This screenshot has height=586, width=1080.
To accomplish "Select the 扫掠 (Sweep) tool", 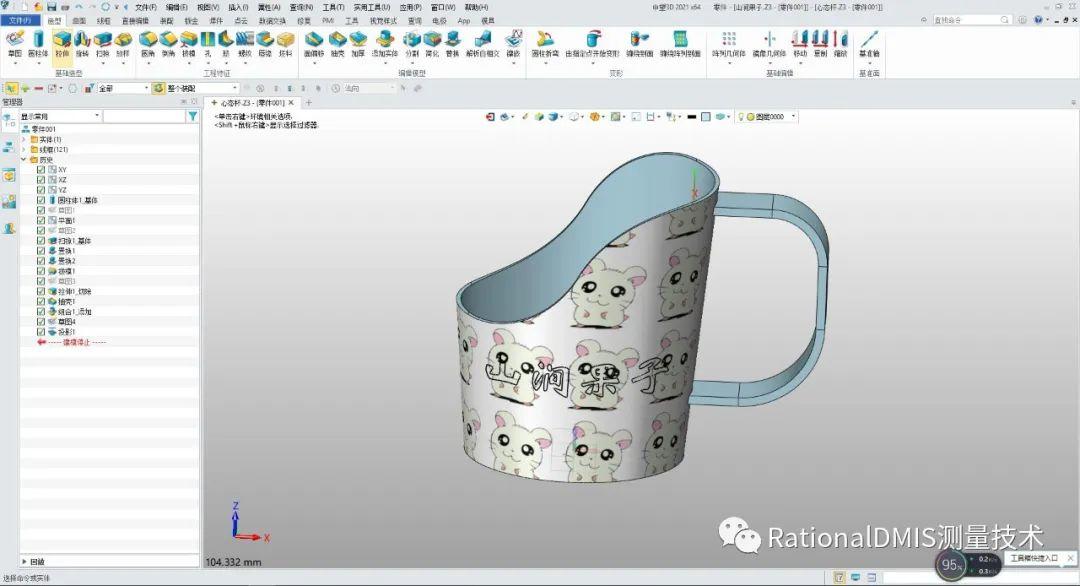I will click(103, 43).
